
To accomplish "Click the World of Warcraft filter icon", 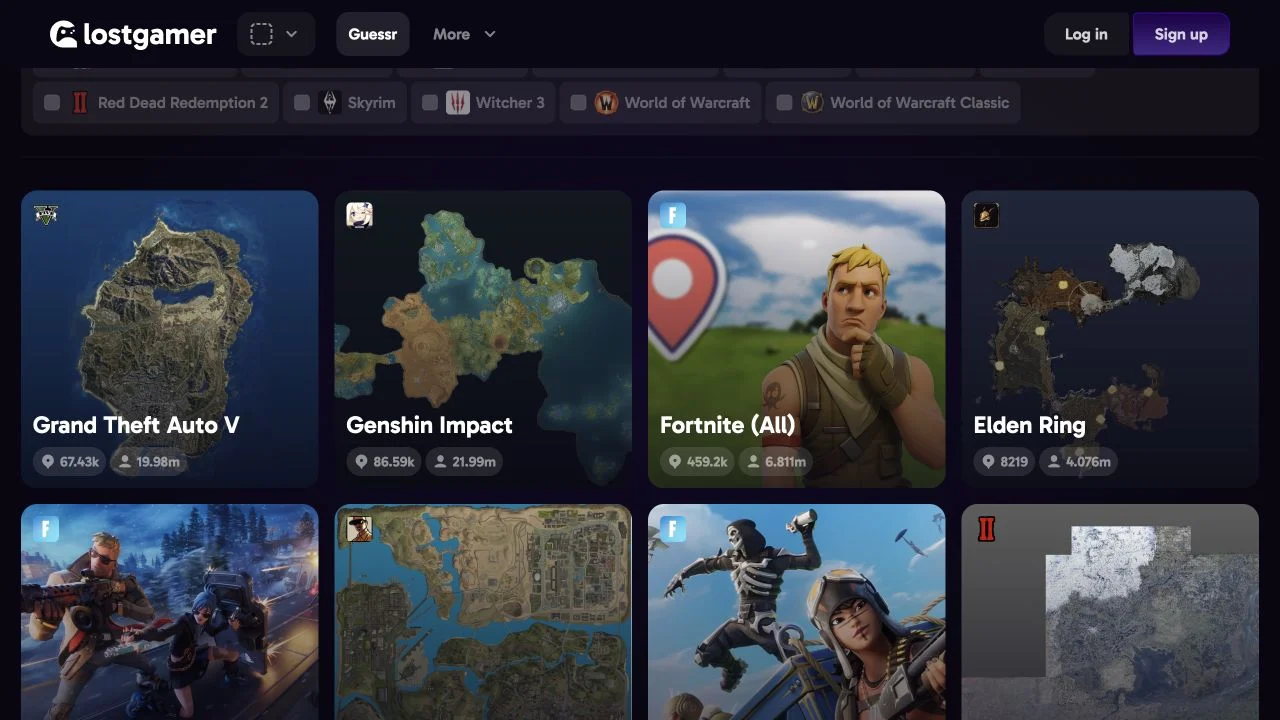I will (x=606, y=102).
